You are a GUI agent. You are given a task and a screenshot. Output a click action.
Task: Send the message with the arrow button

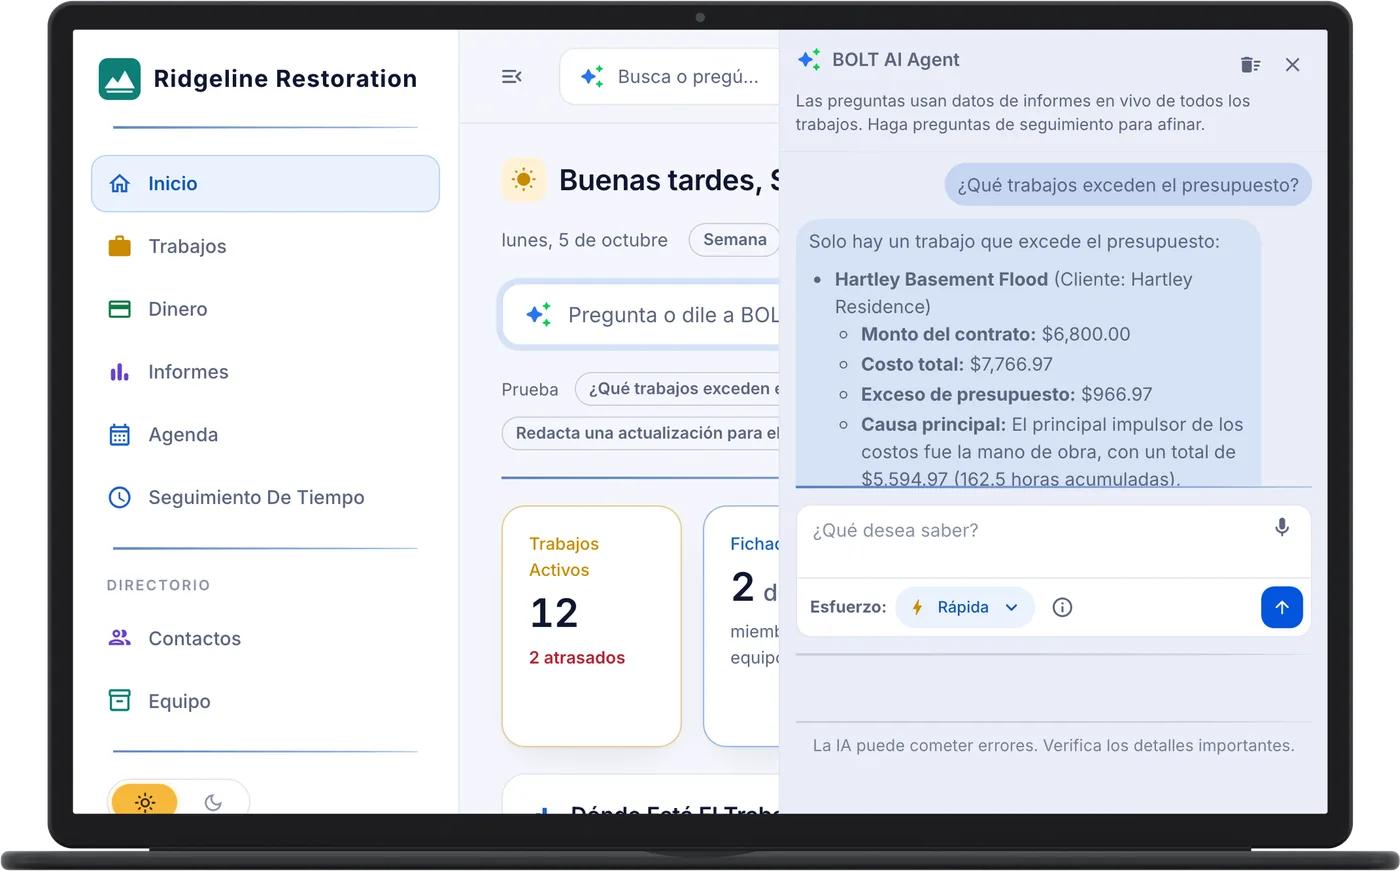pyautogui.click(x=1282, y=607)
